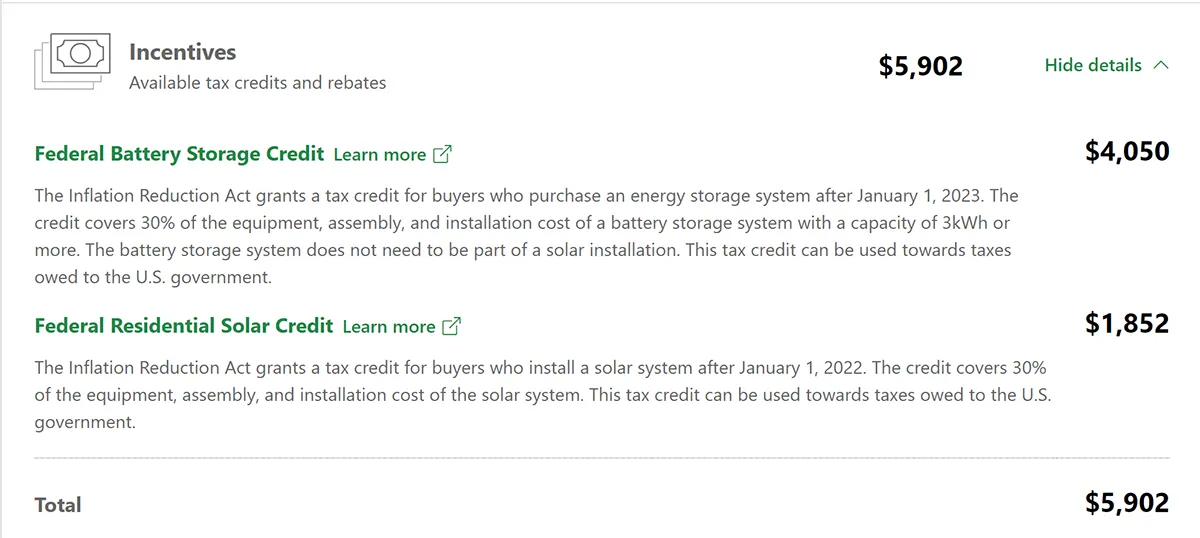Click the Available tax credits and rebates subtitle

(x=257, y=83)
